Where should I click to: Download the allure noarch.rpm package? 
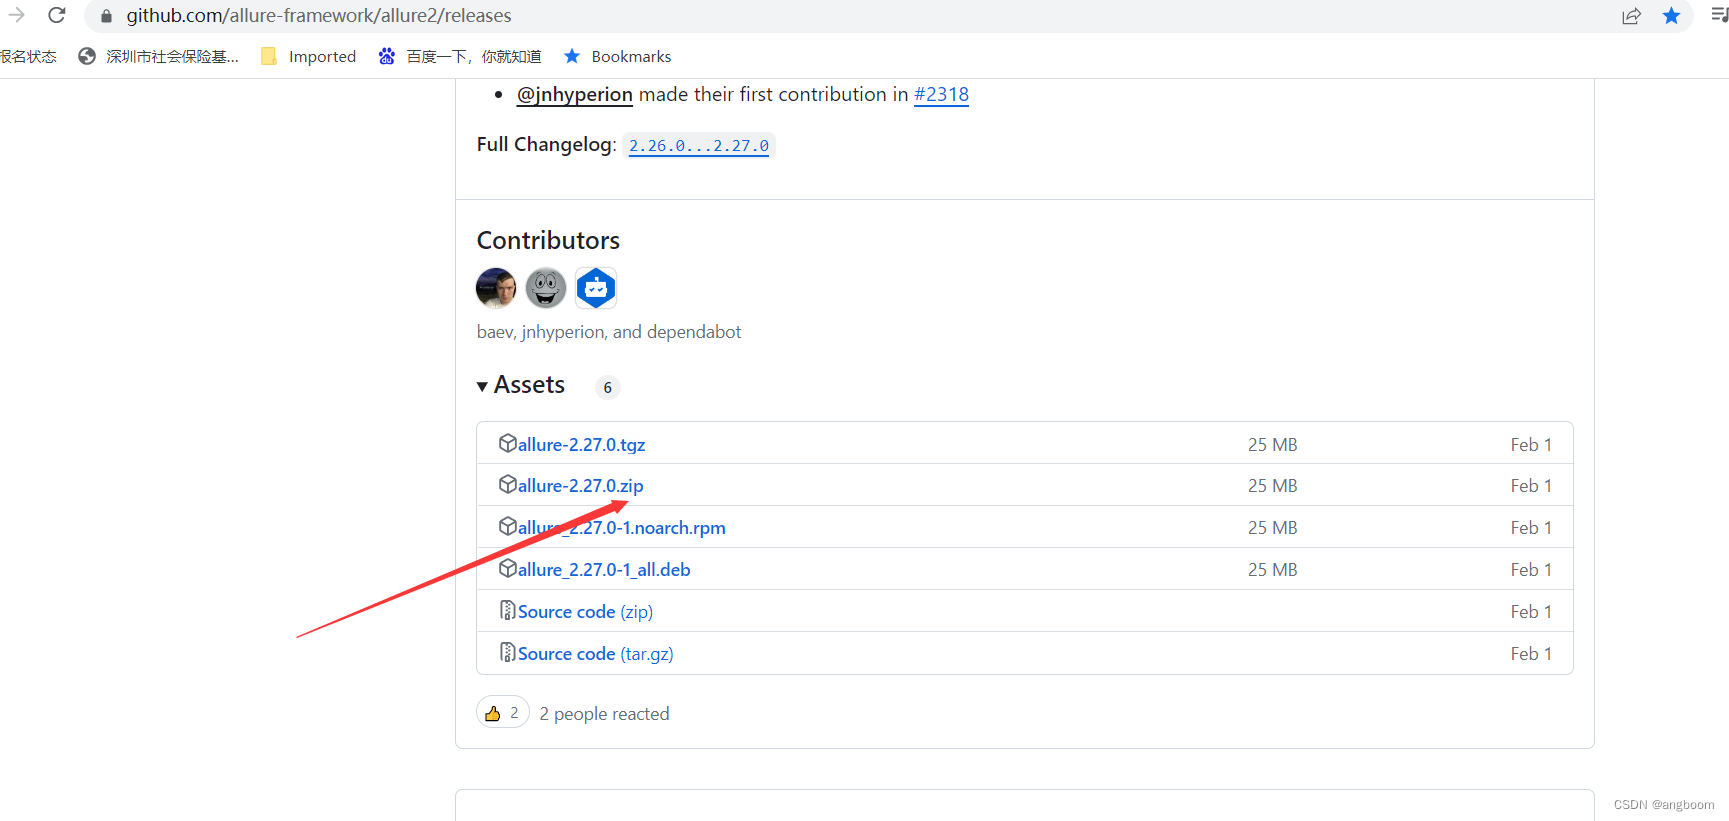tap(621, 527)
